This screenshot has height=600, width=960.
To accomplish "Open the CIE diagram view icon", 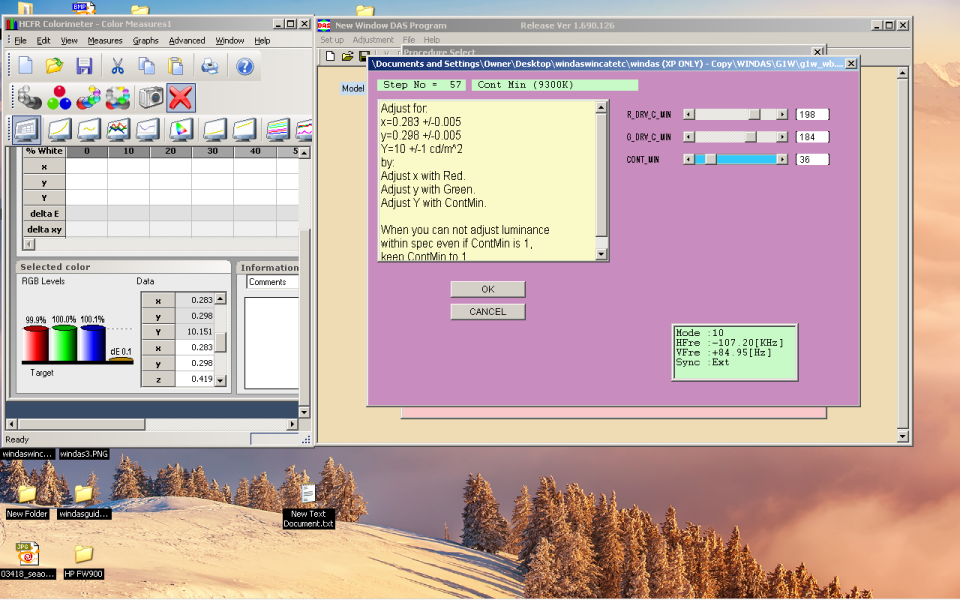I will coord(180,129).
